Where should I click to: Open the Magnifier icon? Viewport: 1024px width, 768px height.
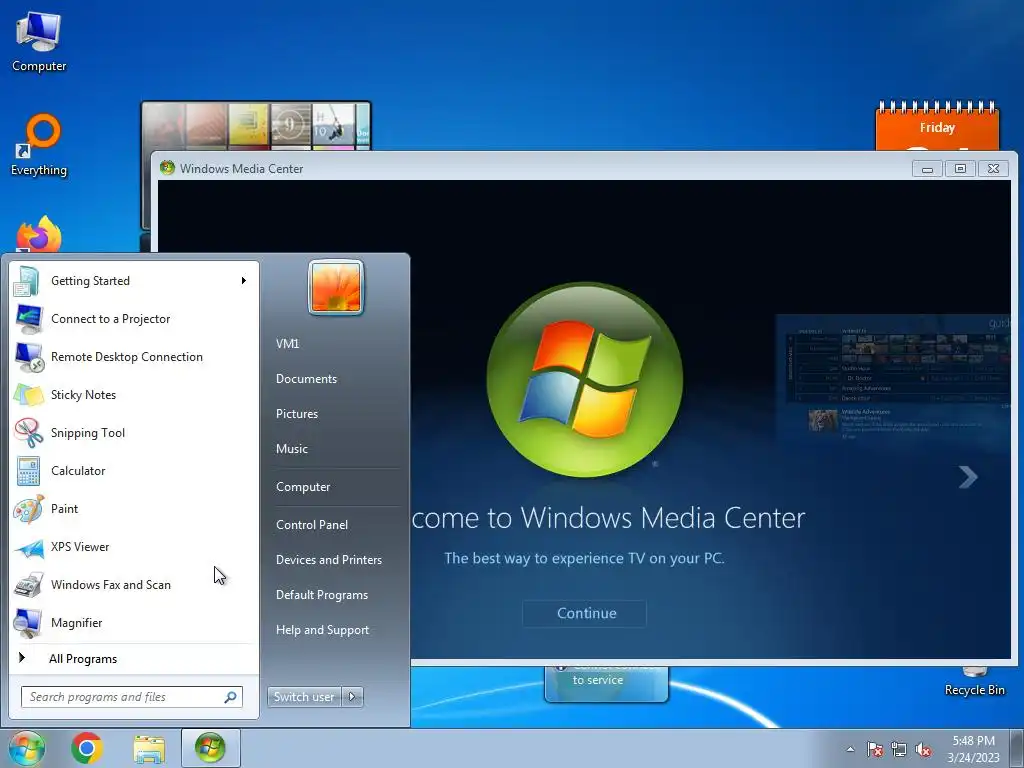[x=28, y=623]
